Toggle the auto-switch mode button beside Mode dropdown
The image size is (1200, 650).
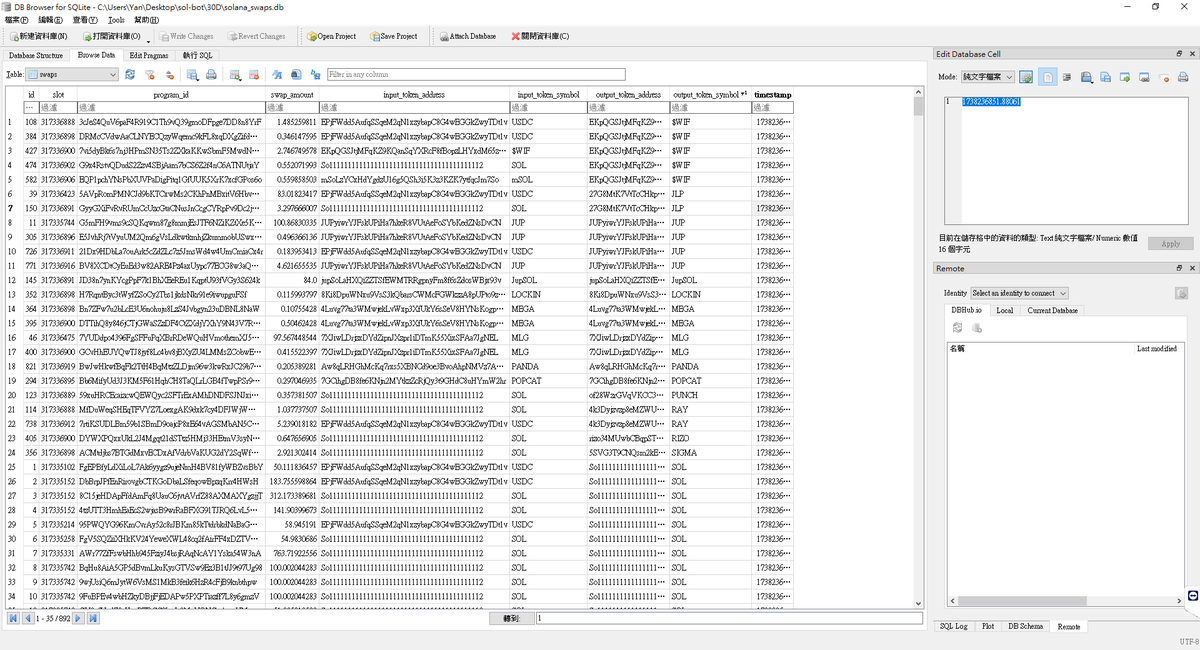1026,77
